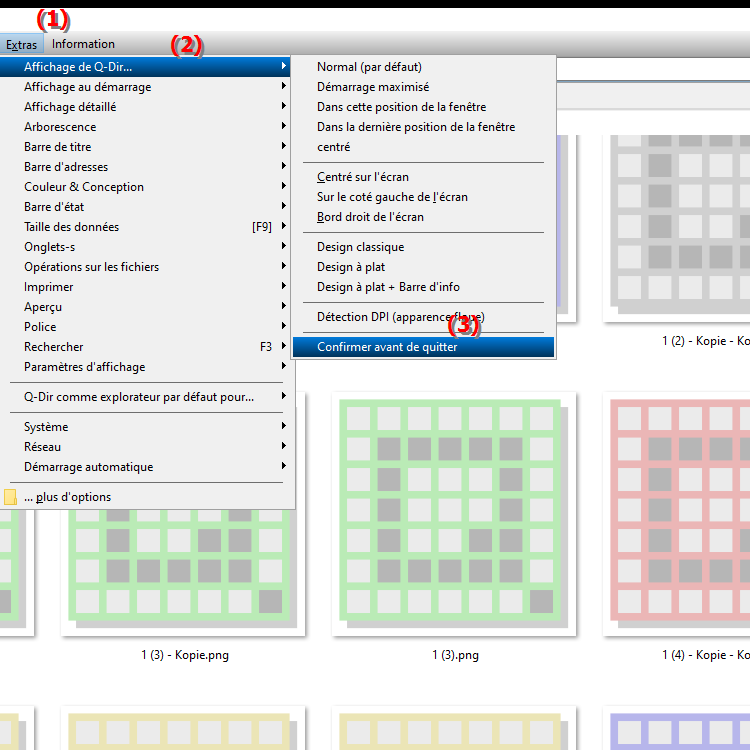Image resolution: width=750 pixels, height=750 pixels.
Task: Click ... plus d'options entry
Action: (146, 497)
